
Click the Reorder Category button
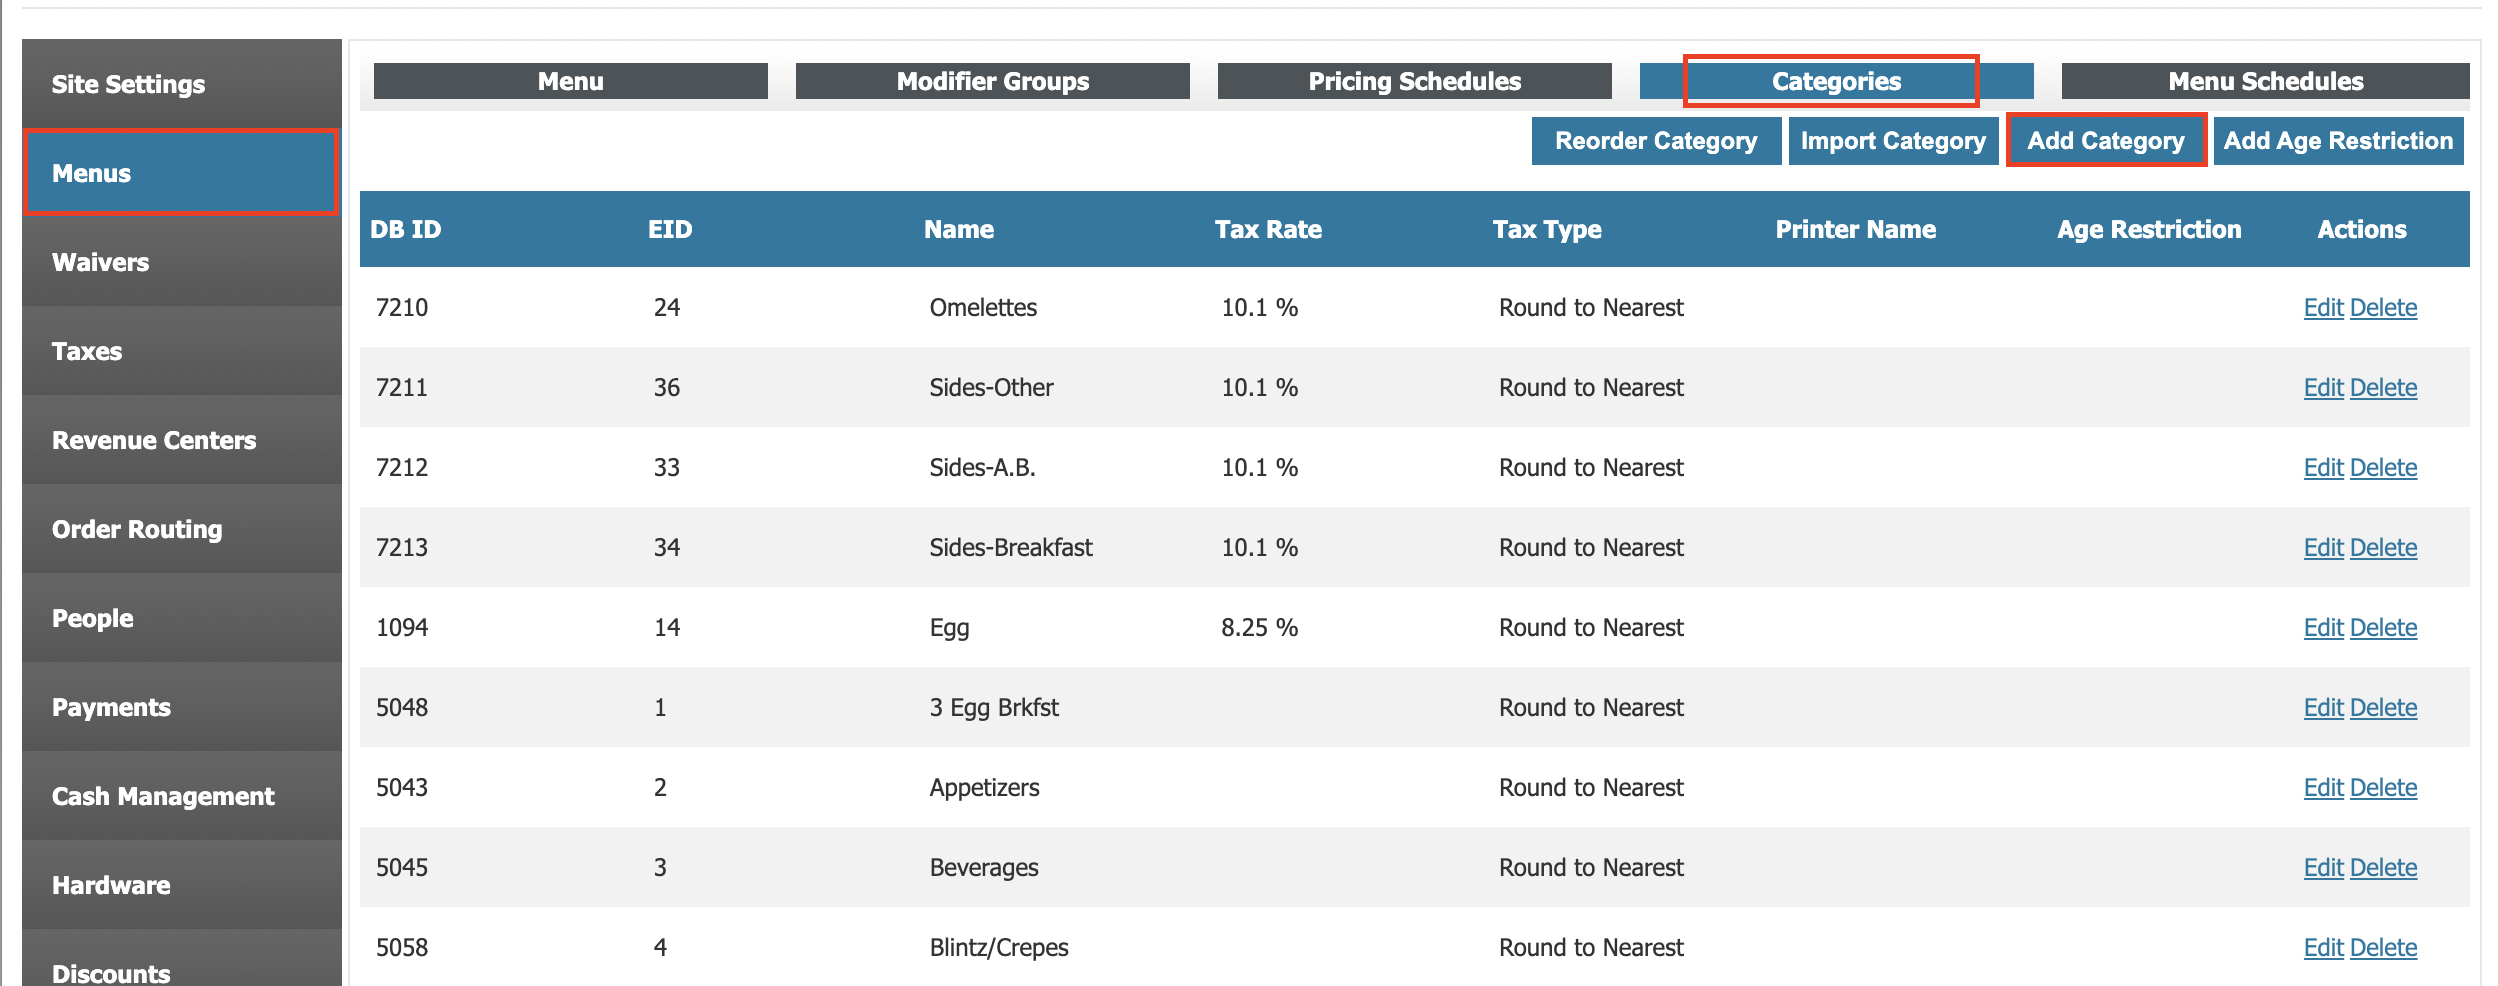1655,141
